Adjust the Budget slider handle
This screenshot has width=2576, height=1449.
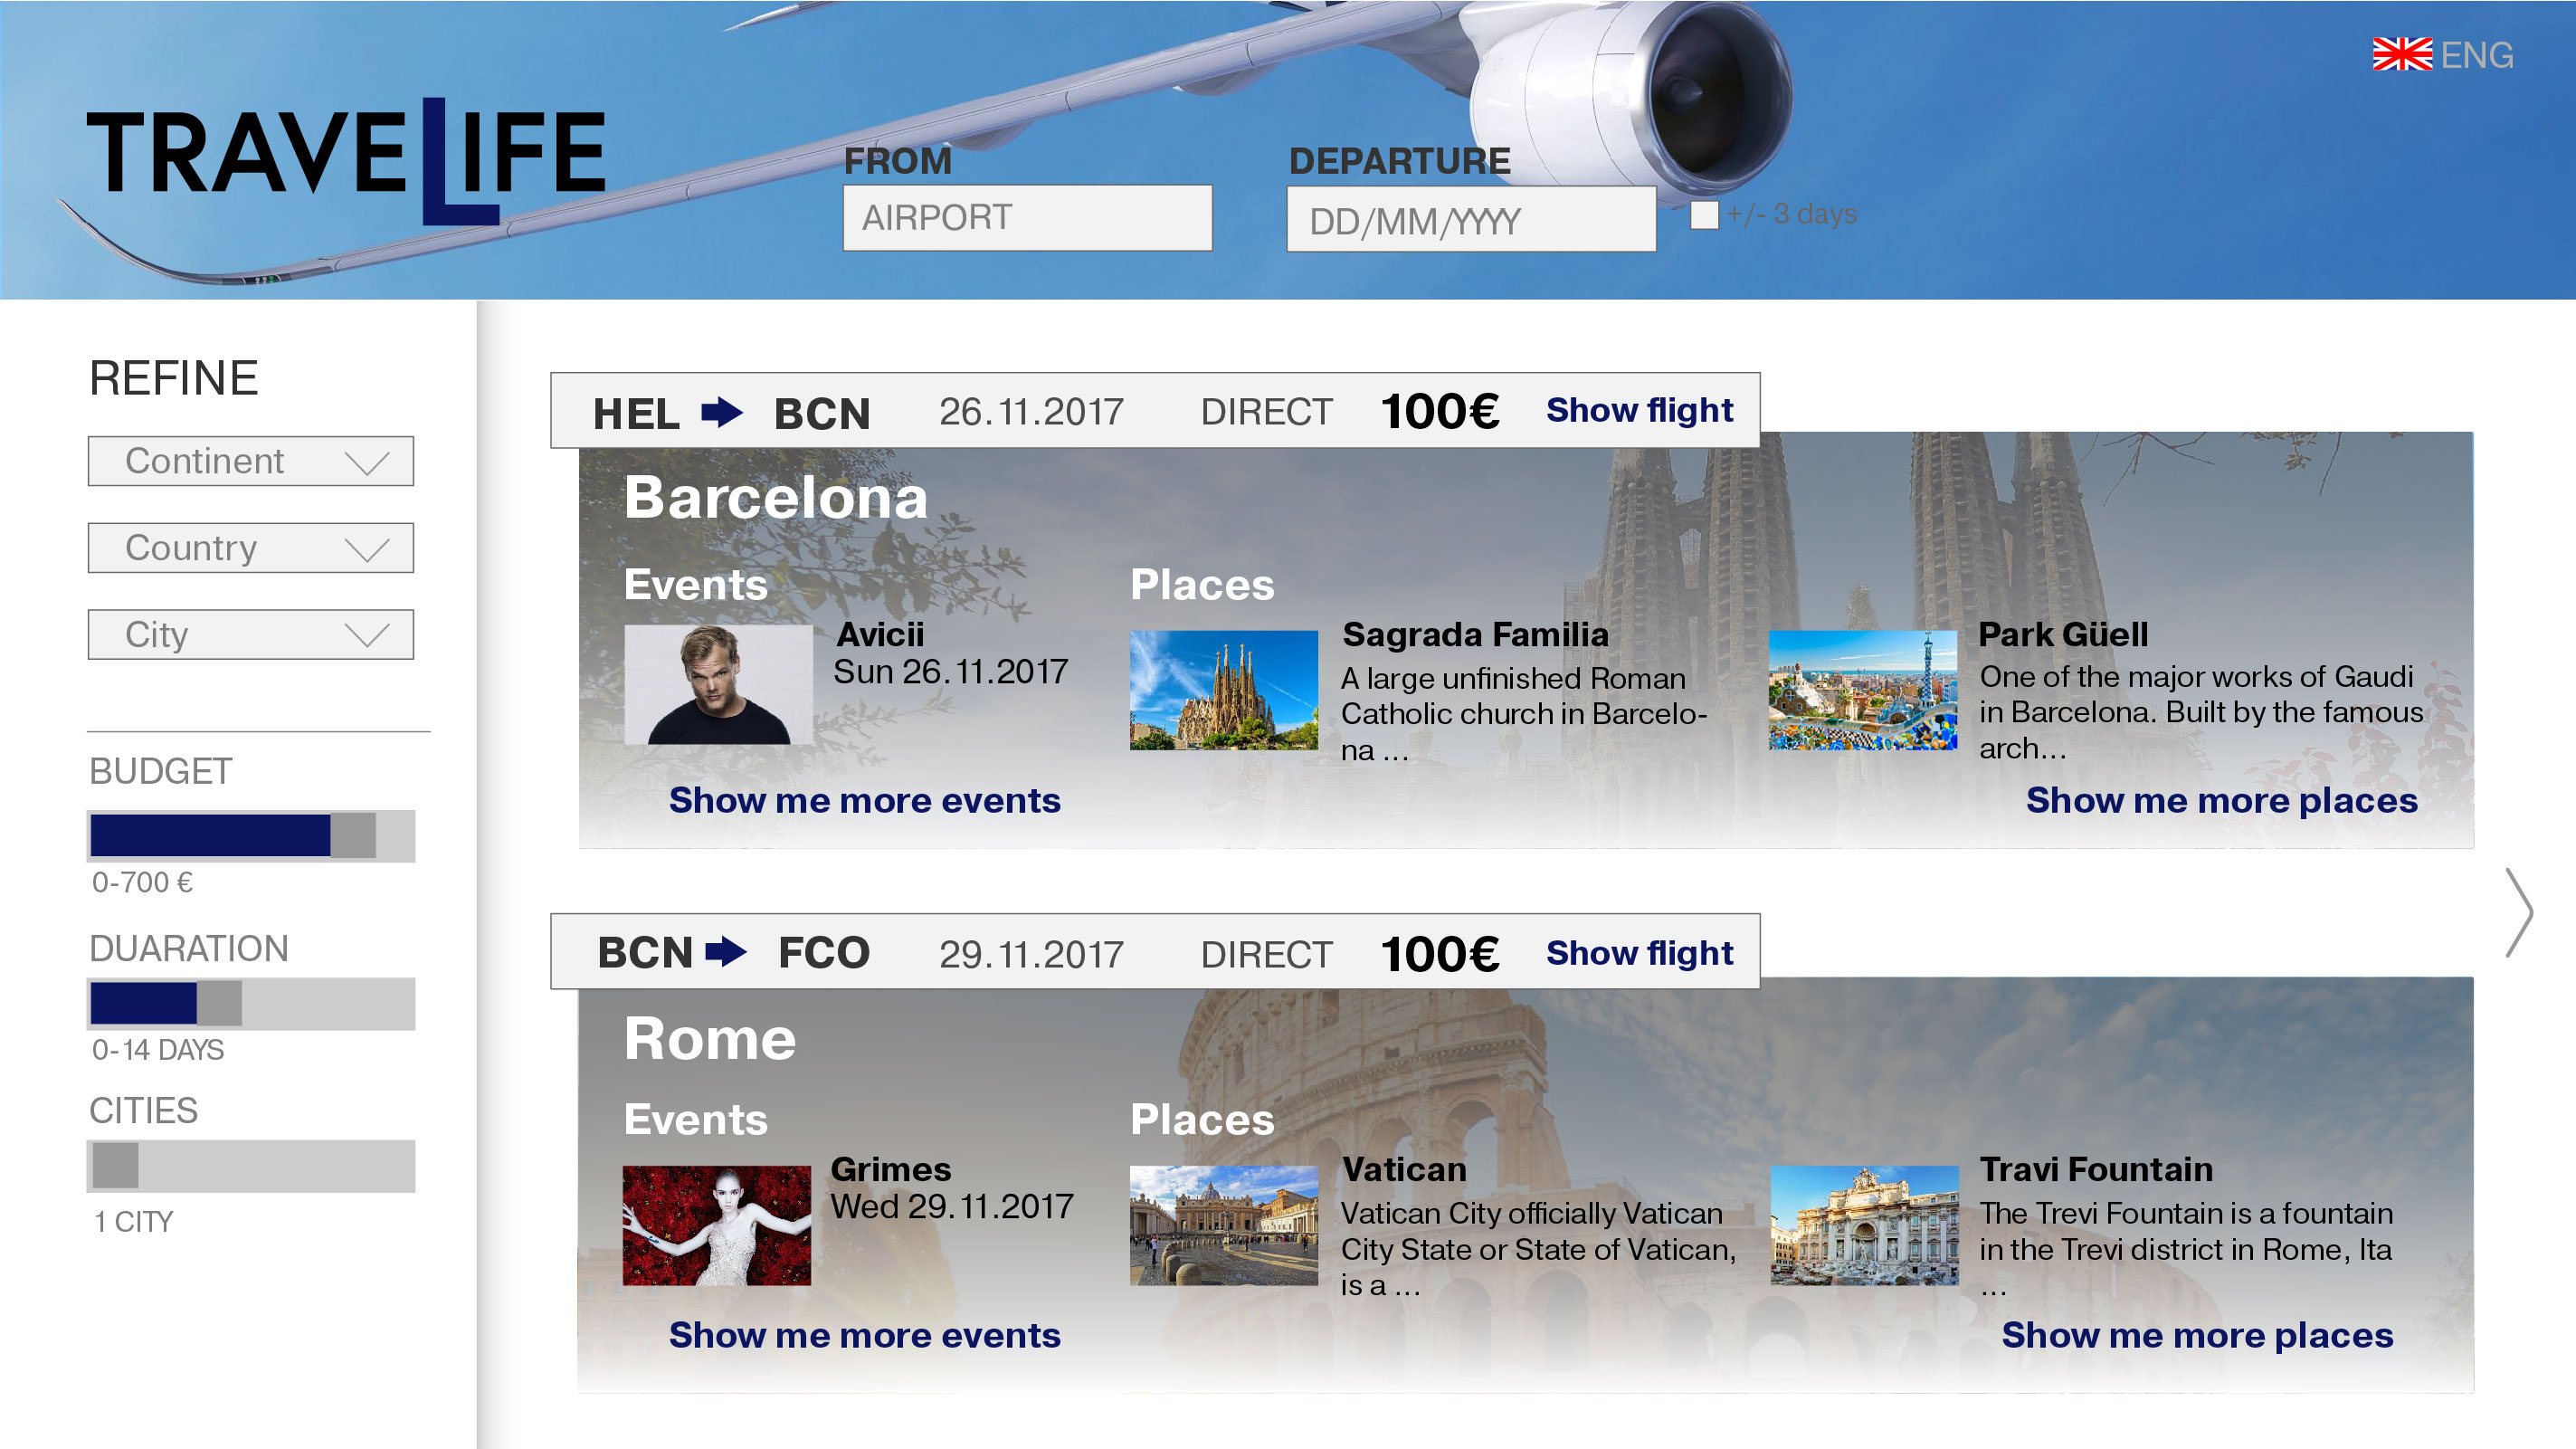point(353,836)
